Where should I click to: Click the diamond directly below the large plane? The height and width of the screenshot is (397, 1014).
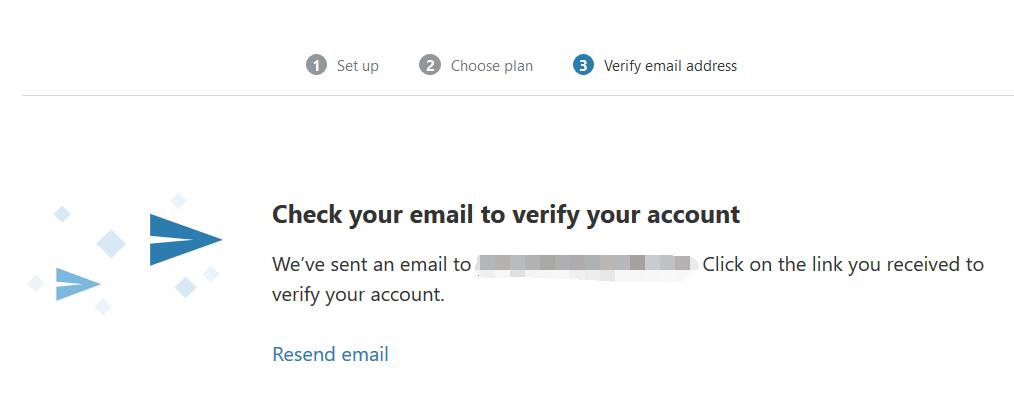pyautogui.click(x=186, y=287)
